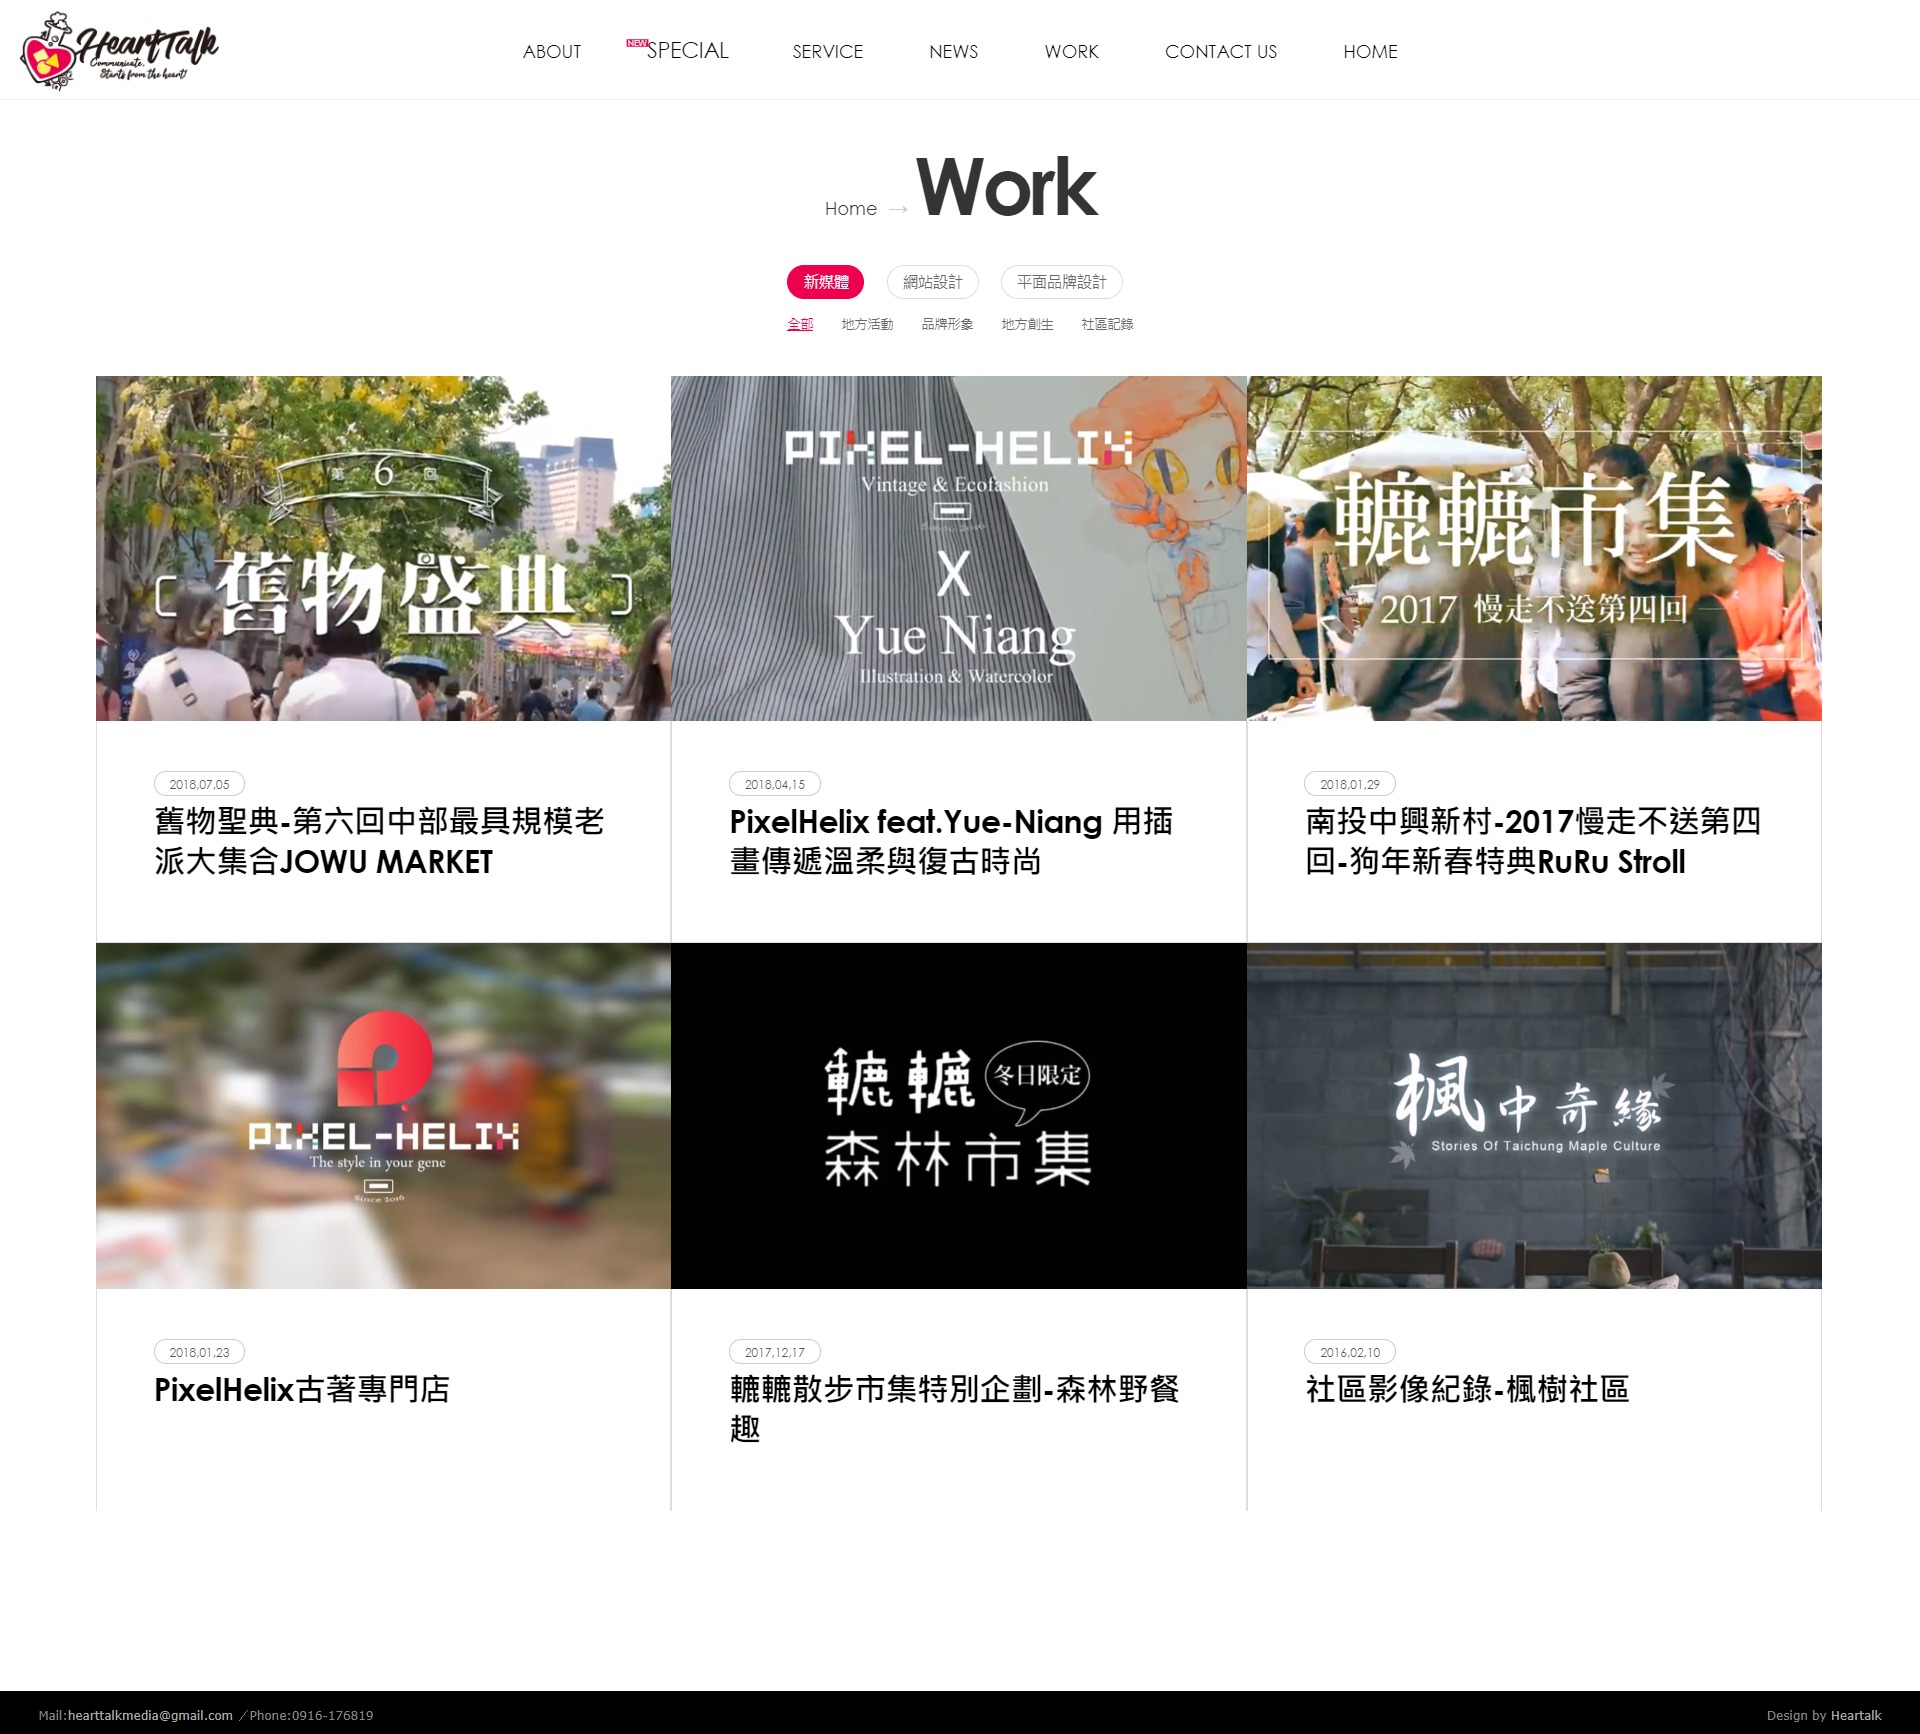Screen dimensions: 1920x1734
Task: Click the Home breadcrumb link
Action: tap(850, 208)
